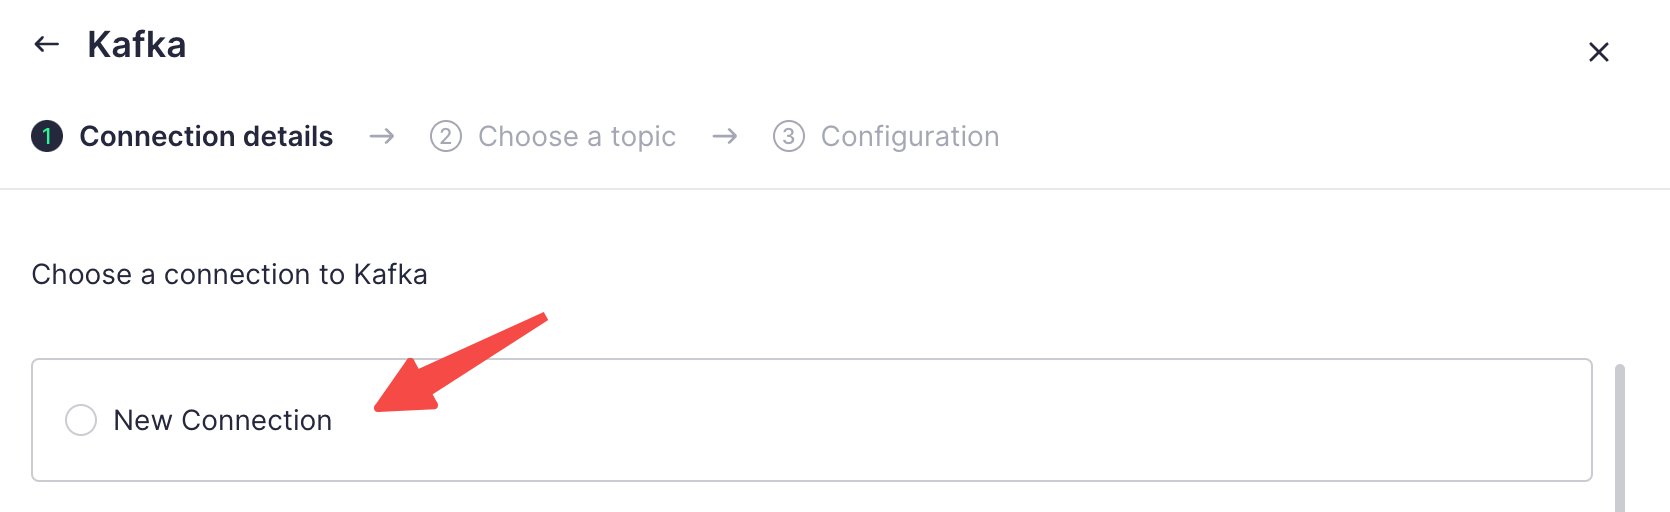Click the step 1 number badge
This screenshot has height=512, width=1670.
pos(47,136)
